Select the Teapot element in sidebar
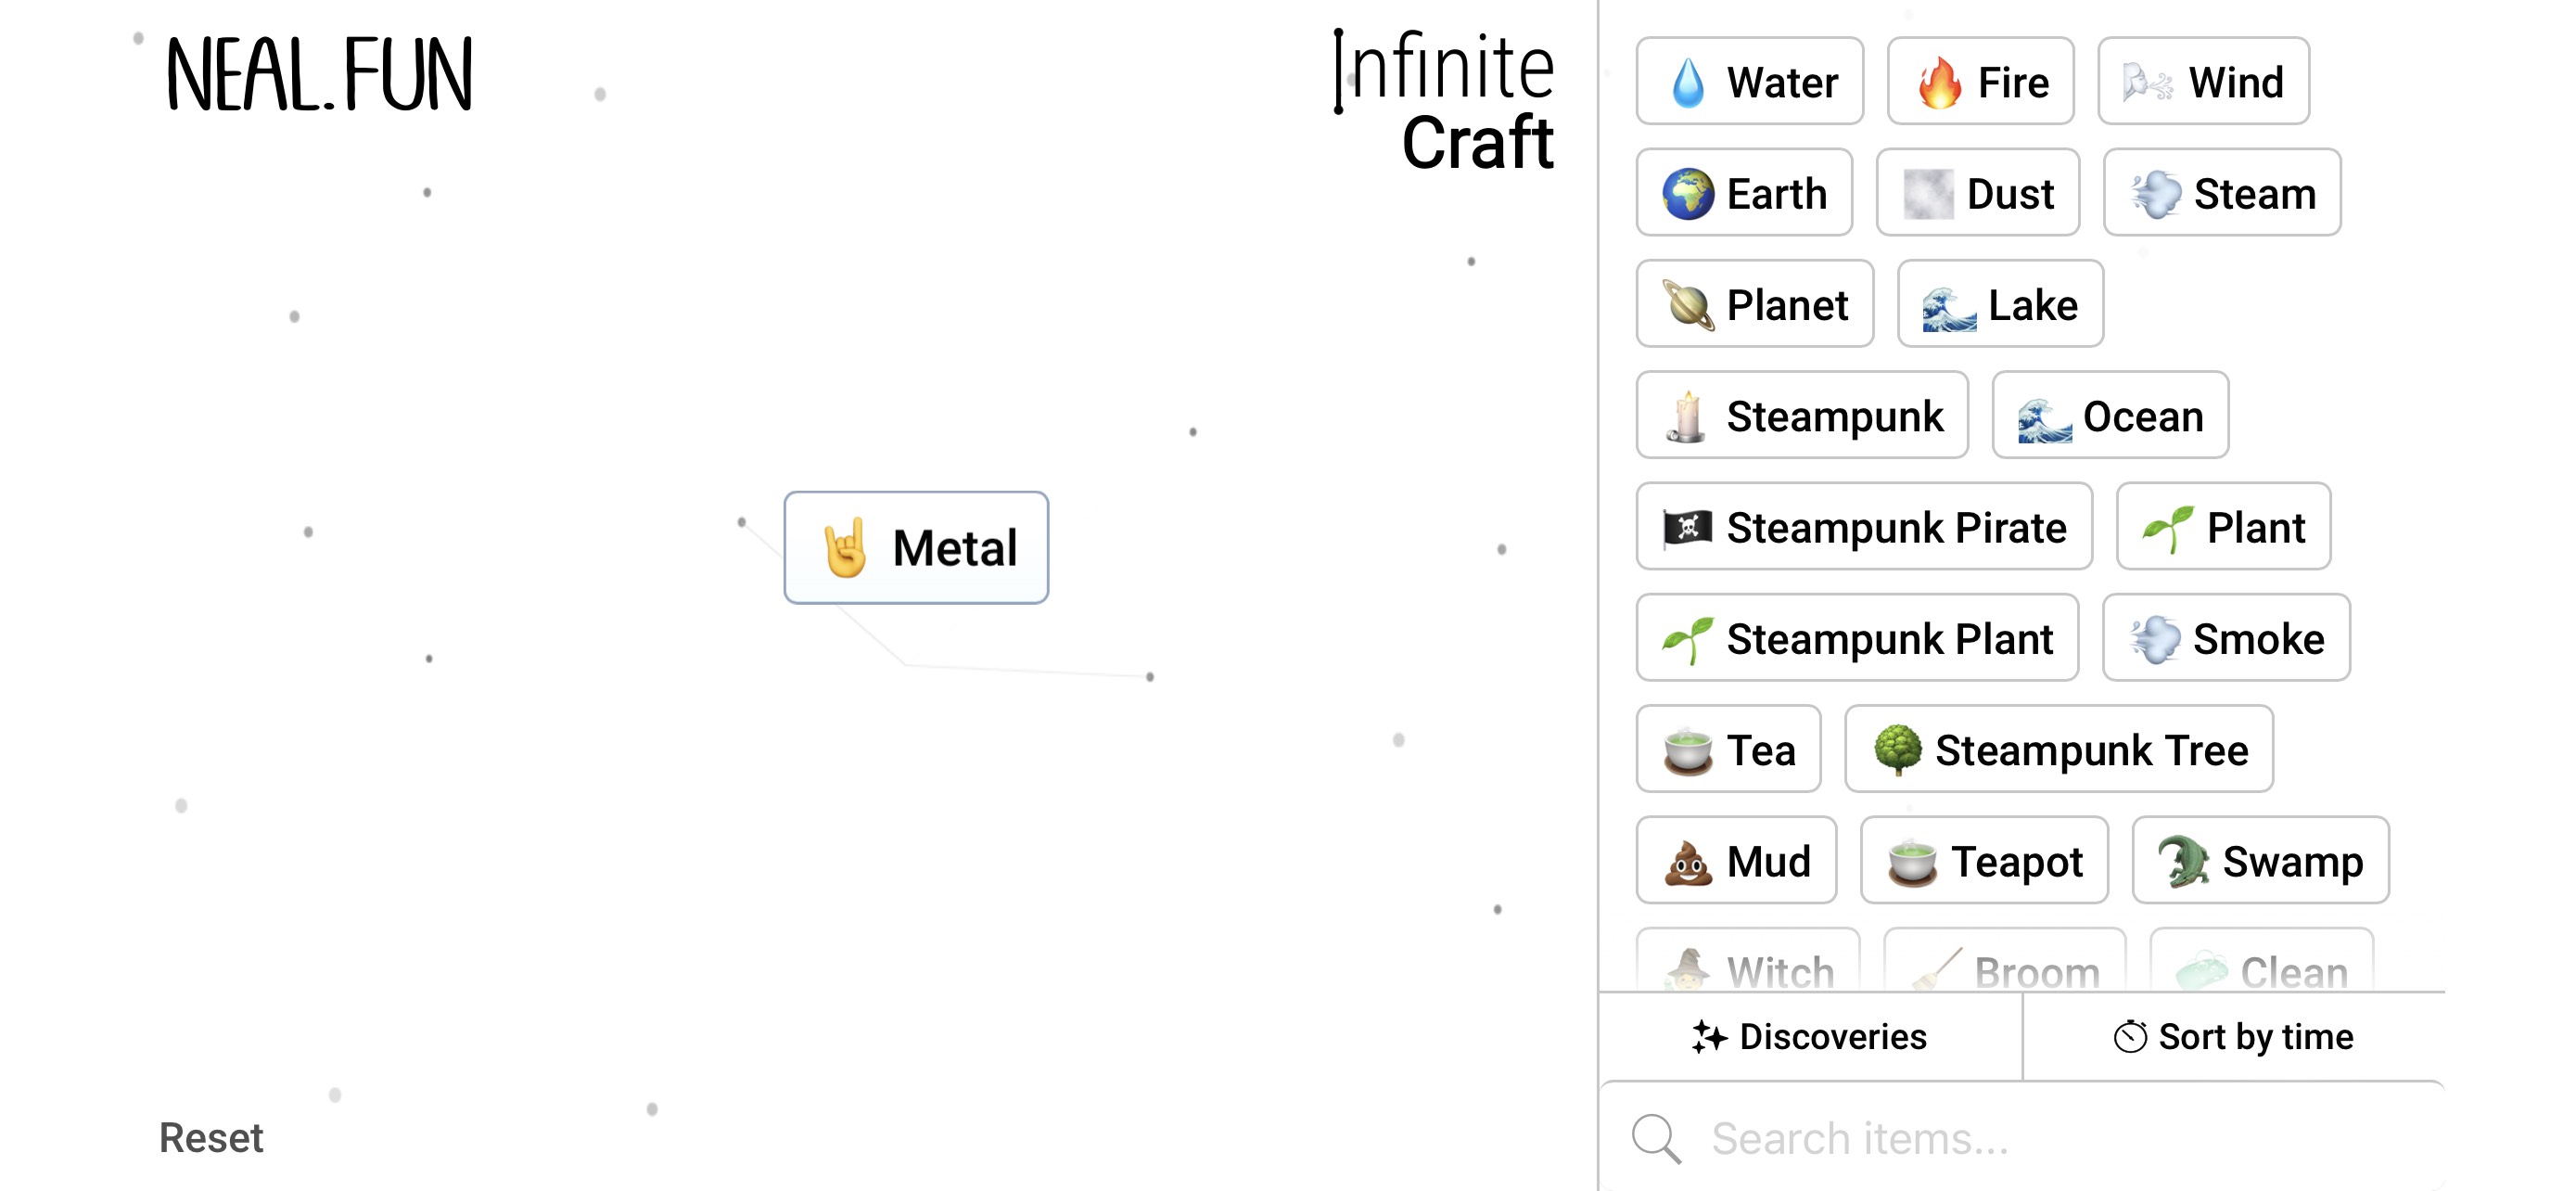 (1984, 860)
